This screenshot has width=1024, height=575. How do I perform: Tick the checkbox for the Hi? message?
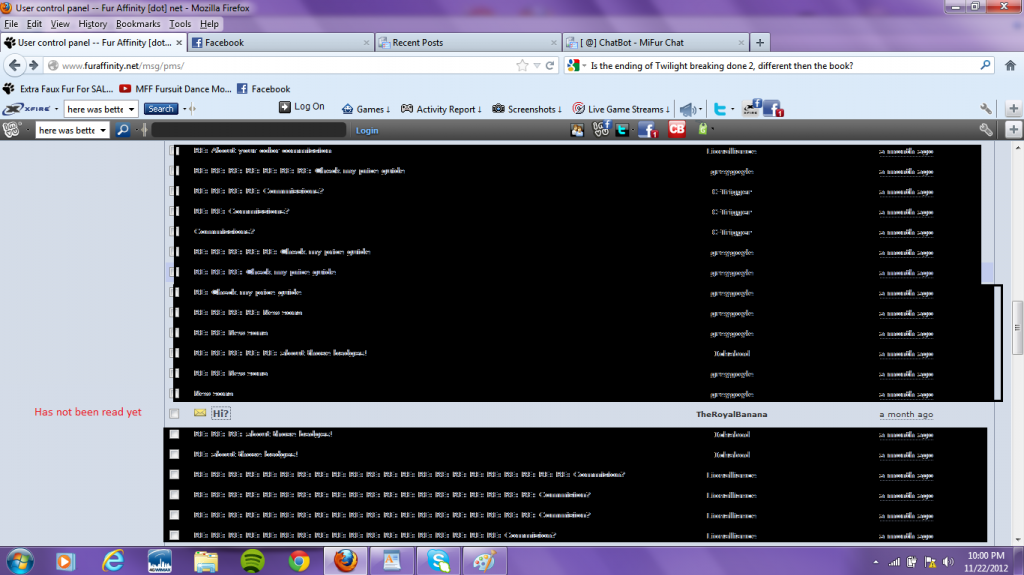tap(174, 414)
